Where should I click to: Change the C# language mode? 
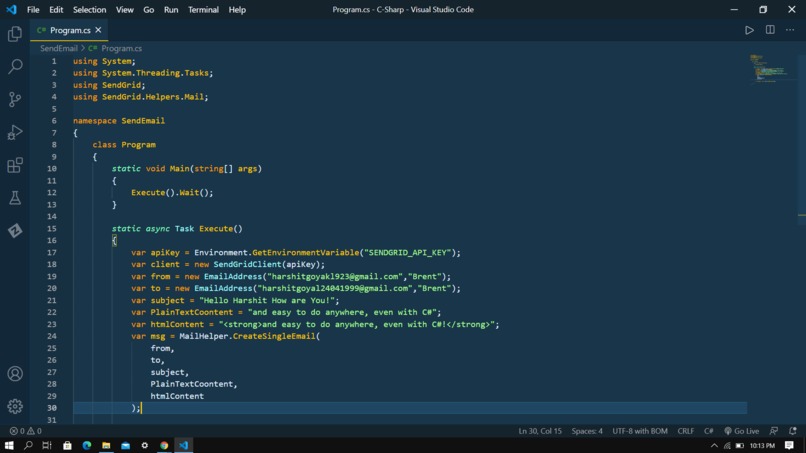(x=708, y=431)
